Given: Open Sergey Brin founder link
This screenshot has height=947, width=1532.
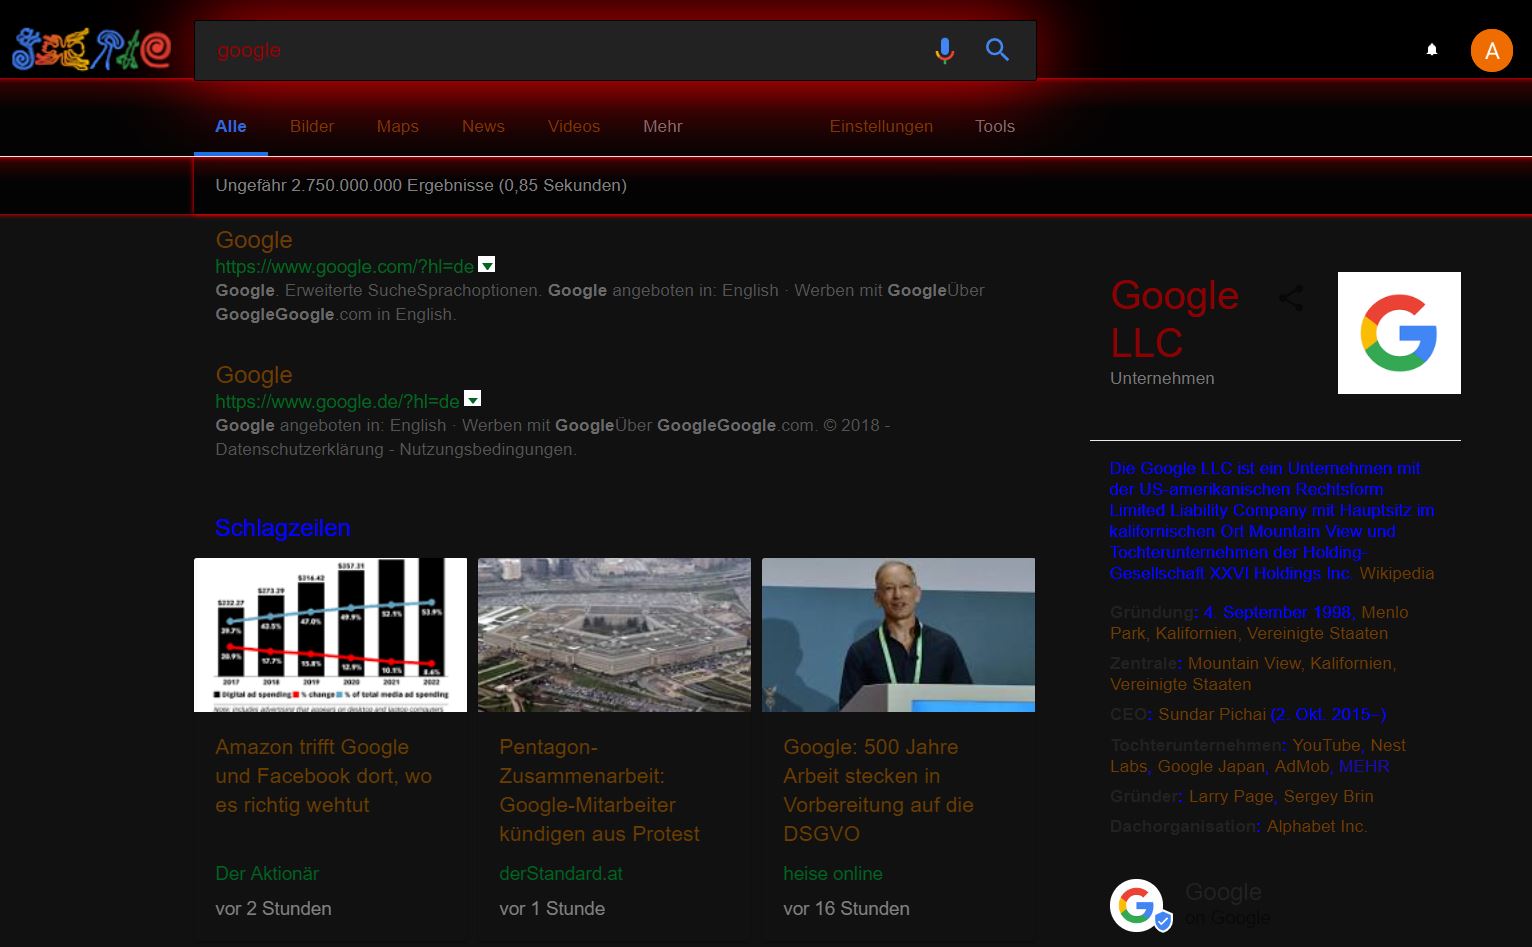Looking at the screenshot, I should pyautogui.click(x=1328, y=796).
